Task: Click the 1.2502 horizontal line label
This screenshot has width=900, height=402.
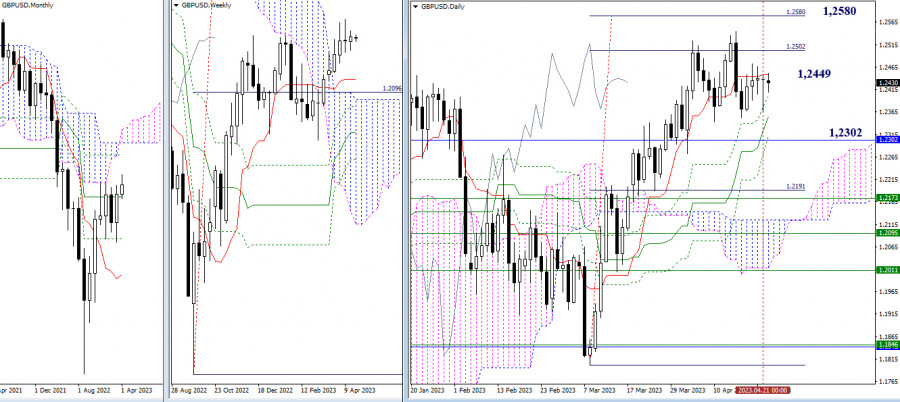Action: (794, 47)
